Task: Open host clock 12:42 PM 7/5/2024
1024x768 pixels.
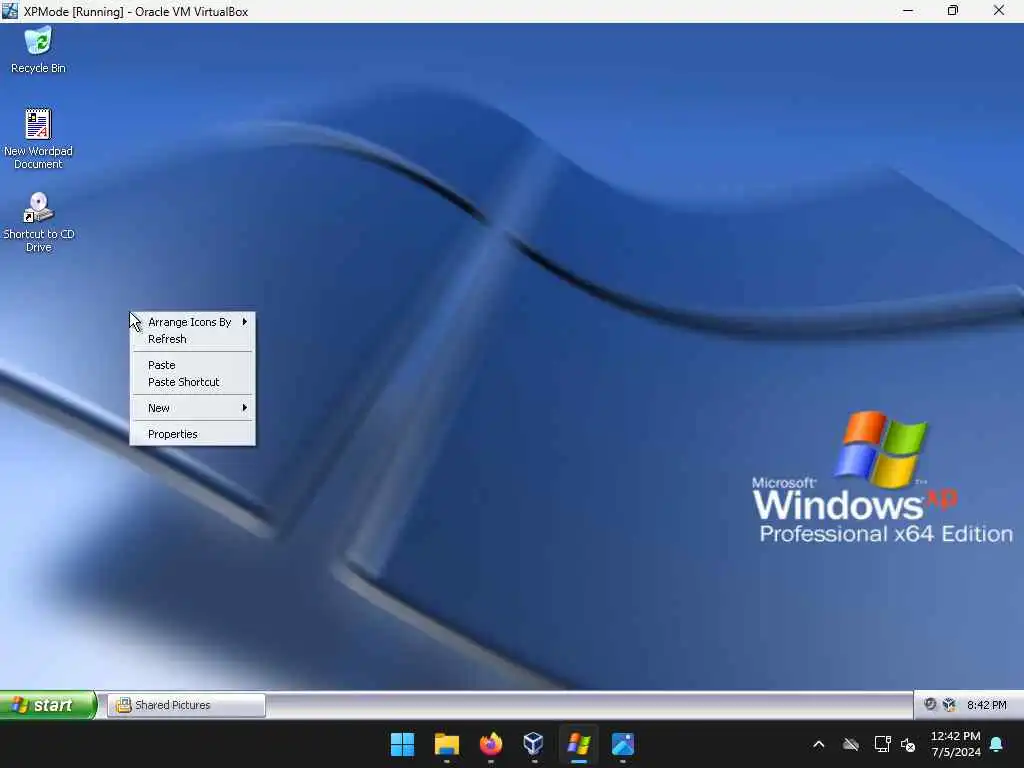Action: point(955,744)
